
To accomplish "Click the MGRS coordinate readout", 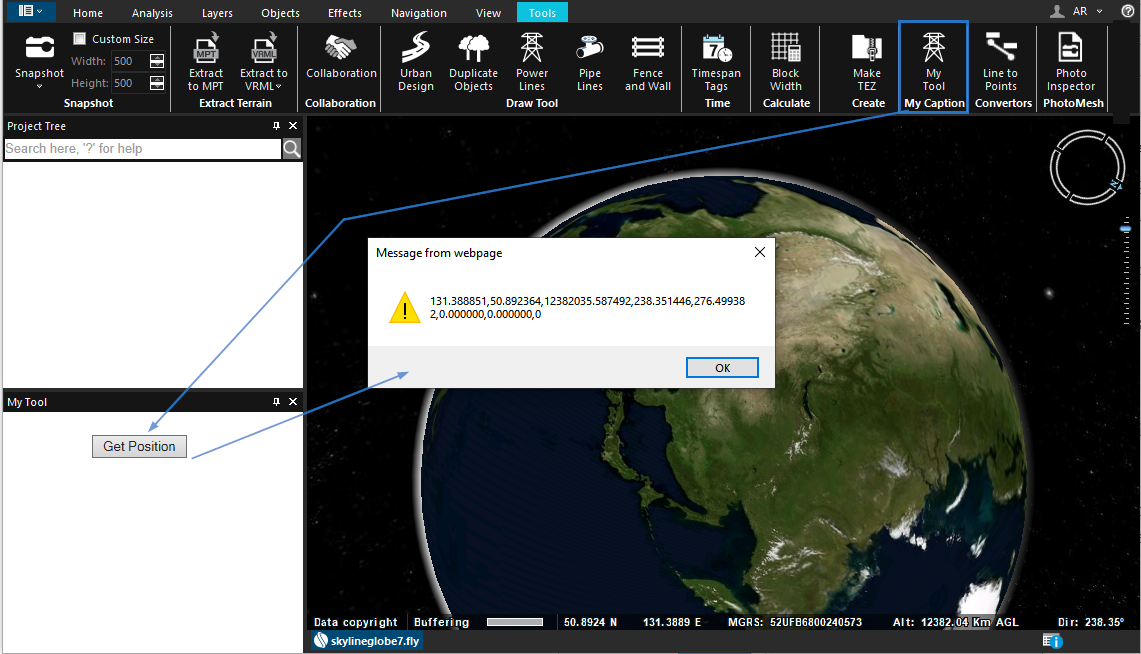I will (795, 622).
